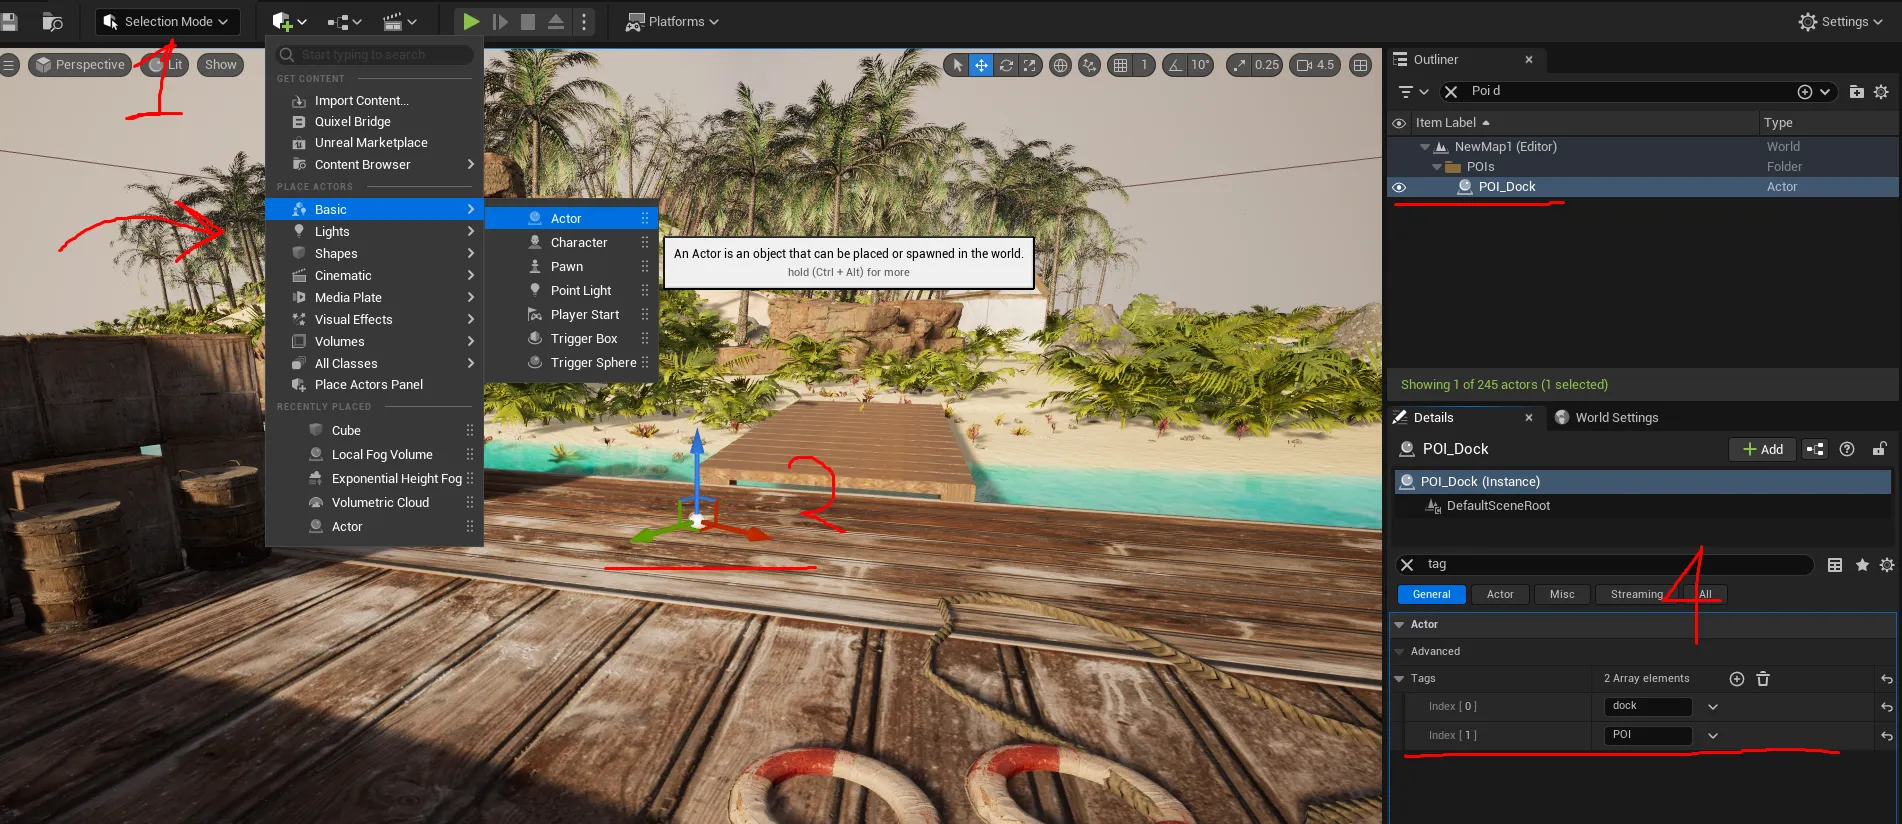Click the Add component button
Viewport: 1902px width, 824px height.
(1762, 449)
